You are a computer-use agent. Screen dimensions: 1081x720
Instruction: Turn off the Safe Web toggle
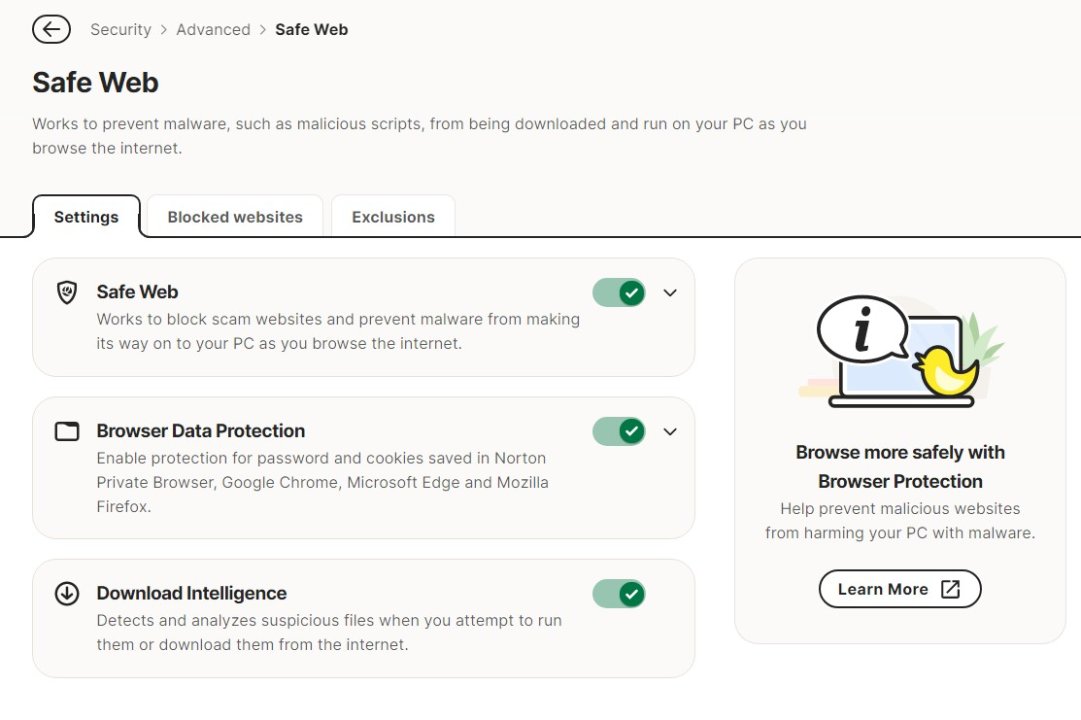point(619,293)
